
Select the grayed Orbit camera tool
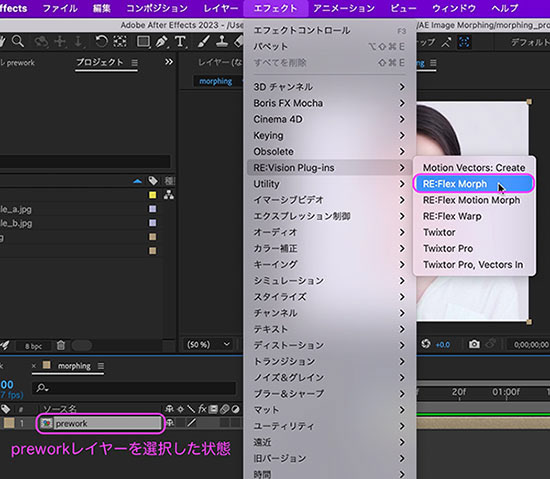coord(41,42)
